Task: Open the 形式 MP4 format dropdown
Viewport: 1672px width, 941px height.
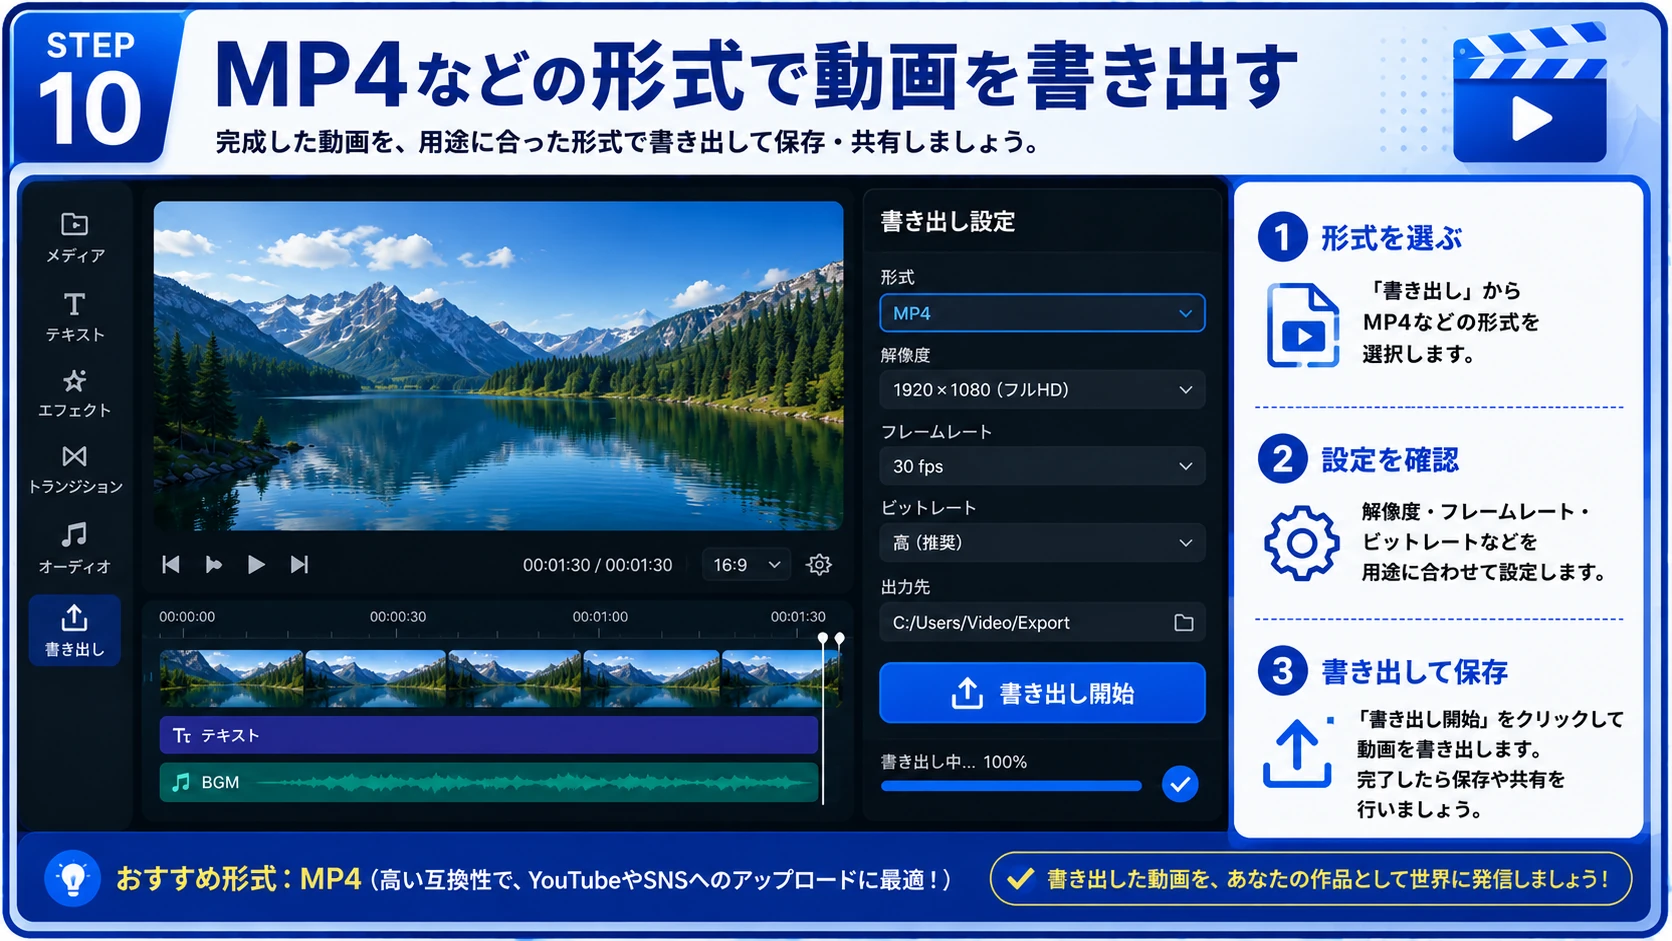Action: coord(1042,313)
